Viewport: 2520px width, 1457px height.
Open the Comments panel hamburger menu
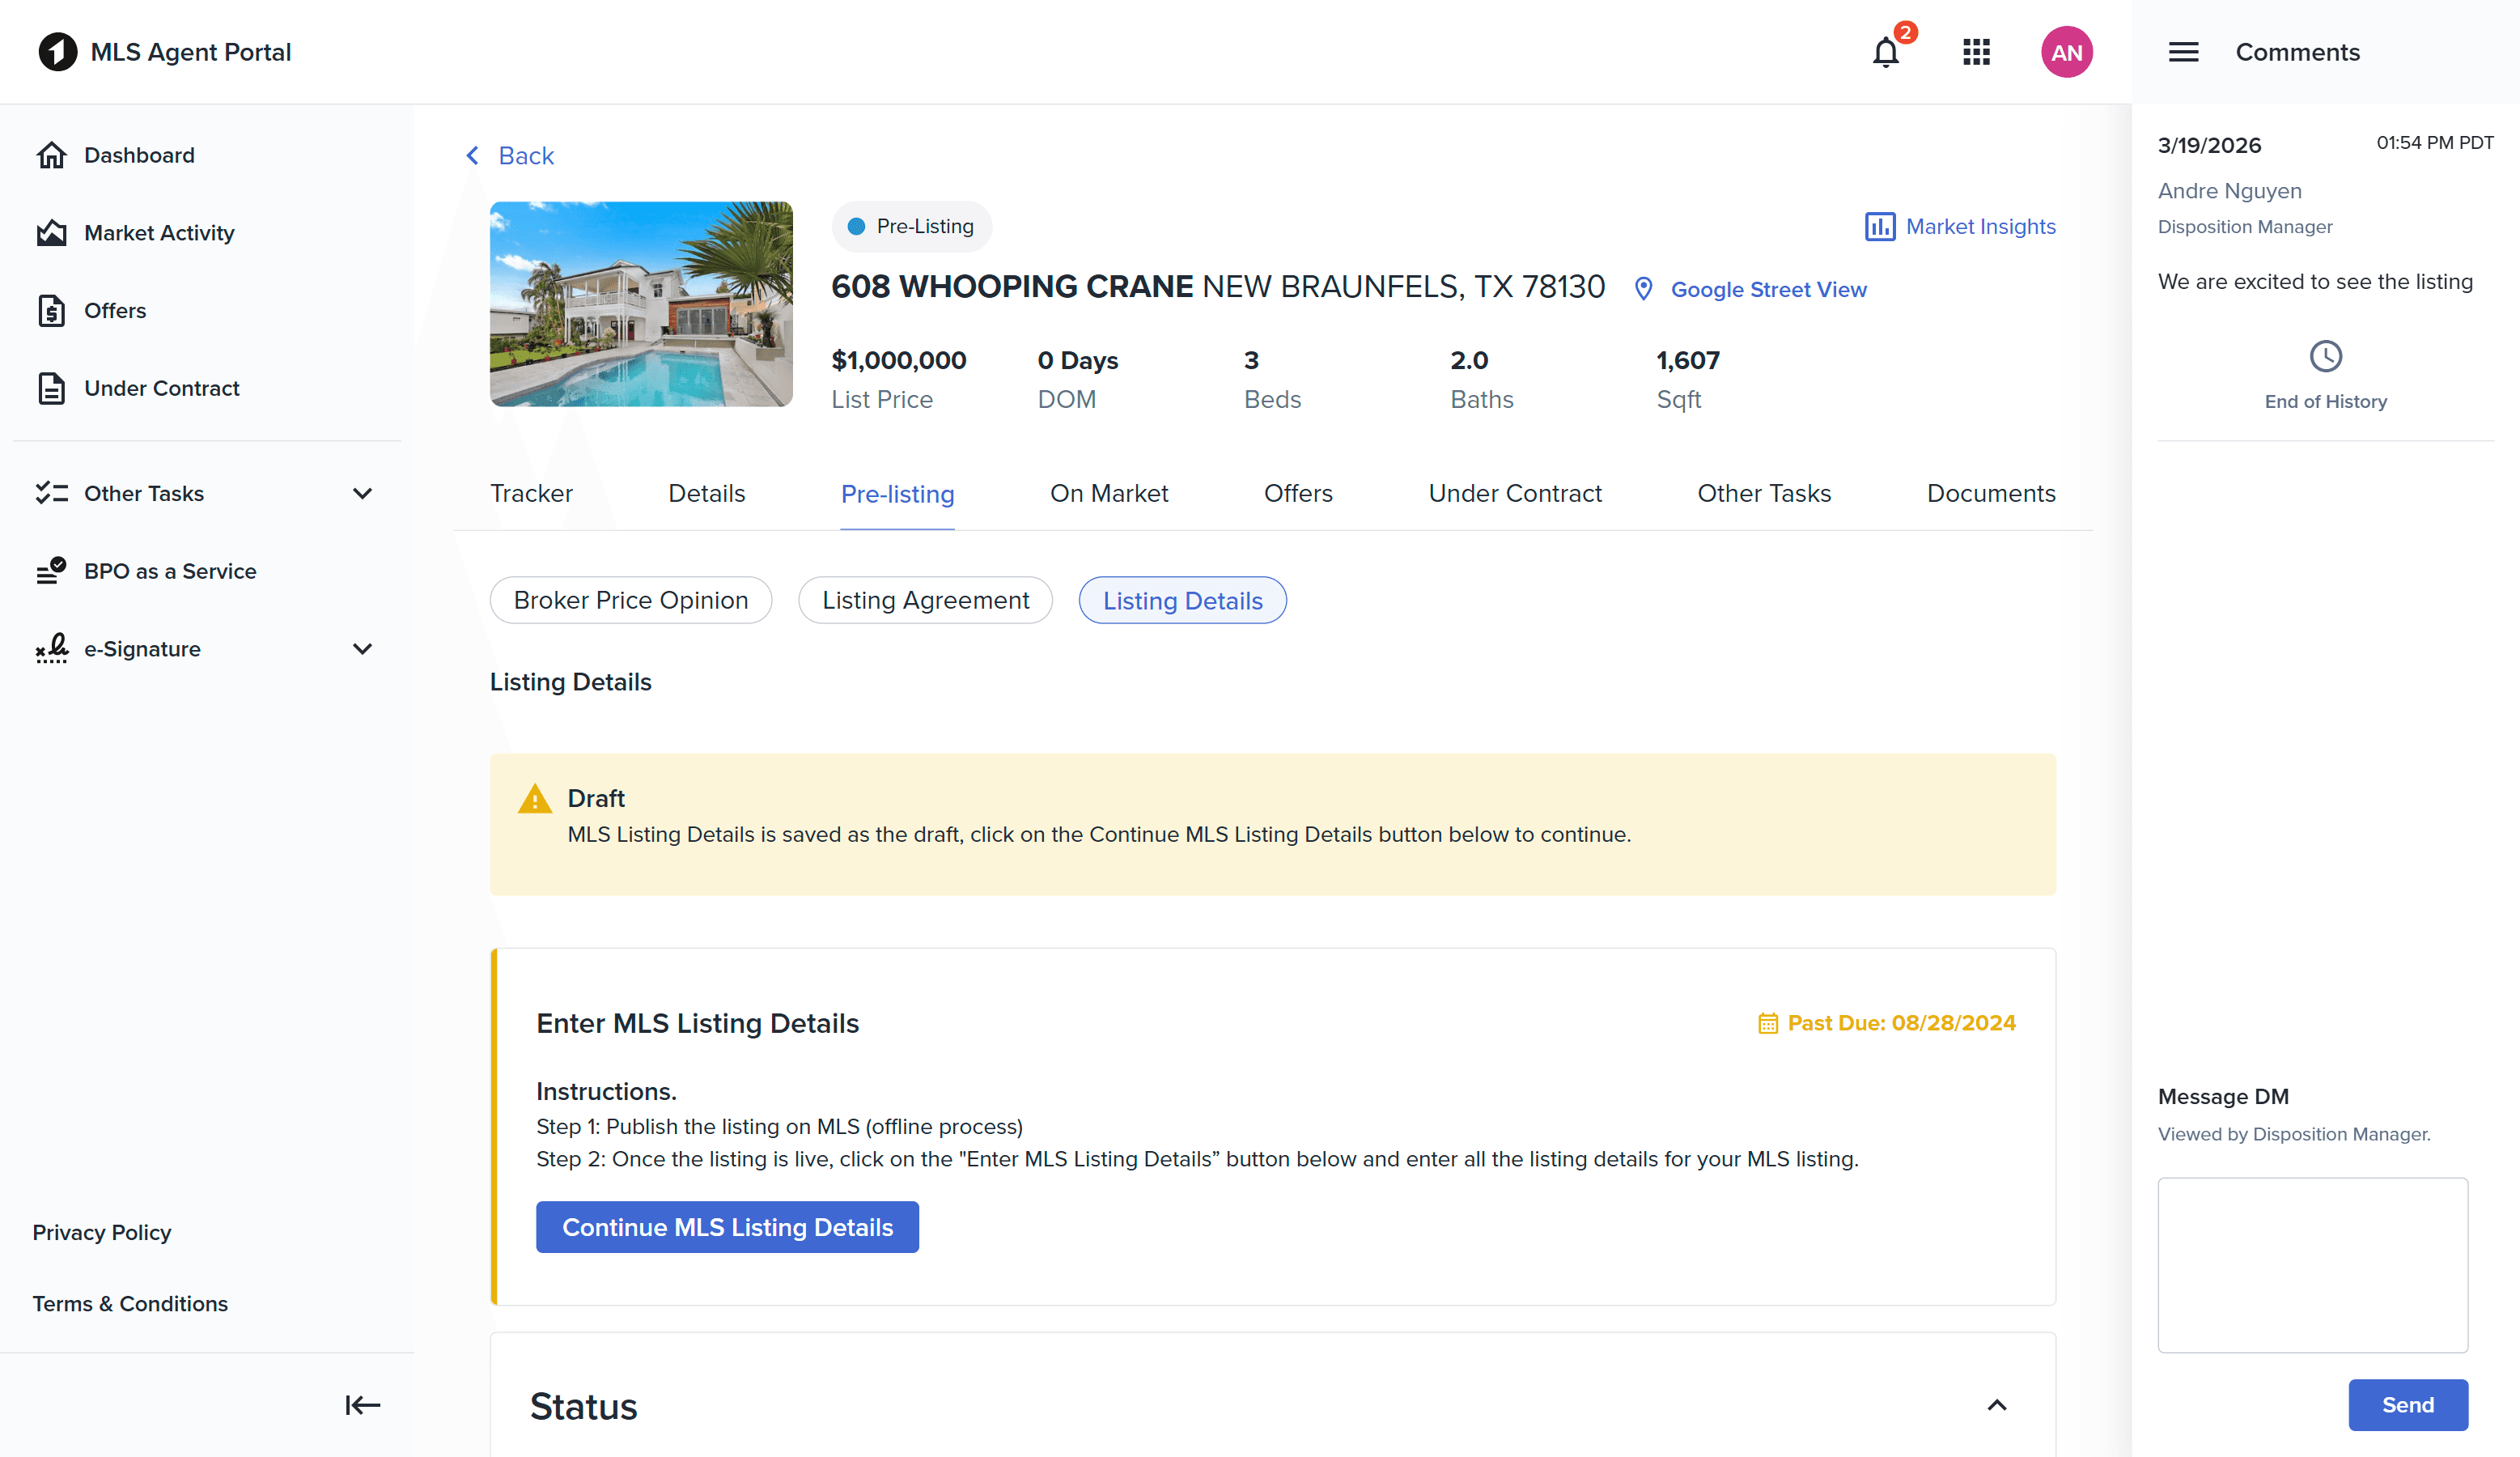tap(2183, 51)
